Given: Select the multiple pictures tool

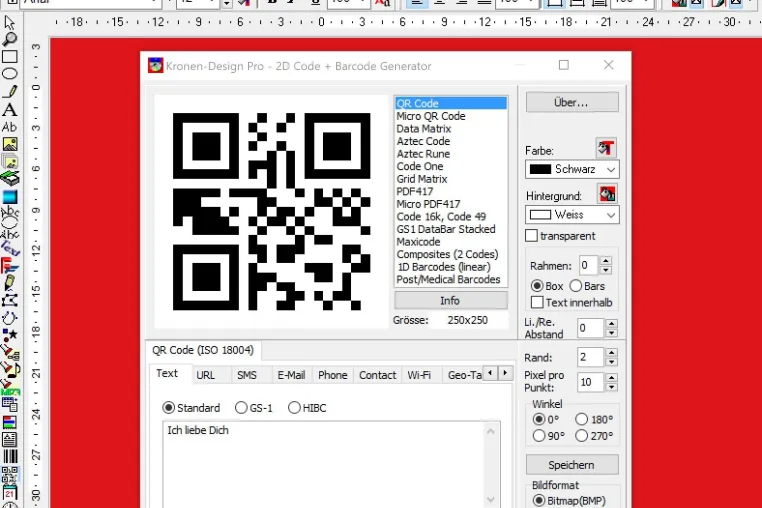Looking at the screenshot, I should (10, 161).
